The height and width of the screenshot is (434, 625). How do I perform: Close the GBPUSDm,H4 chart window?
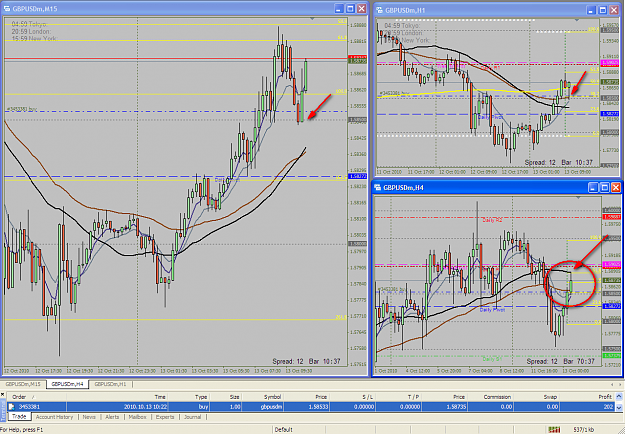616,187
